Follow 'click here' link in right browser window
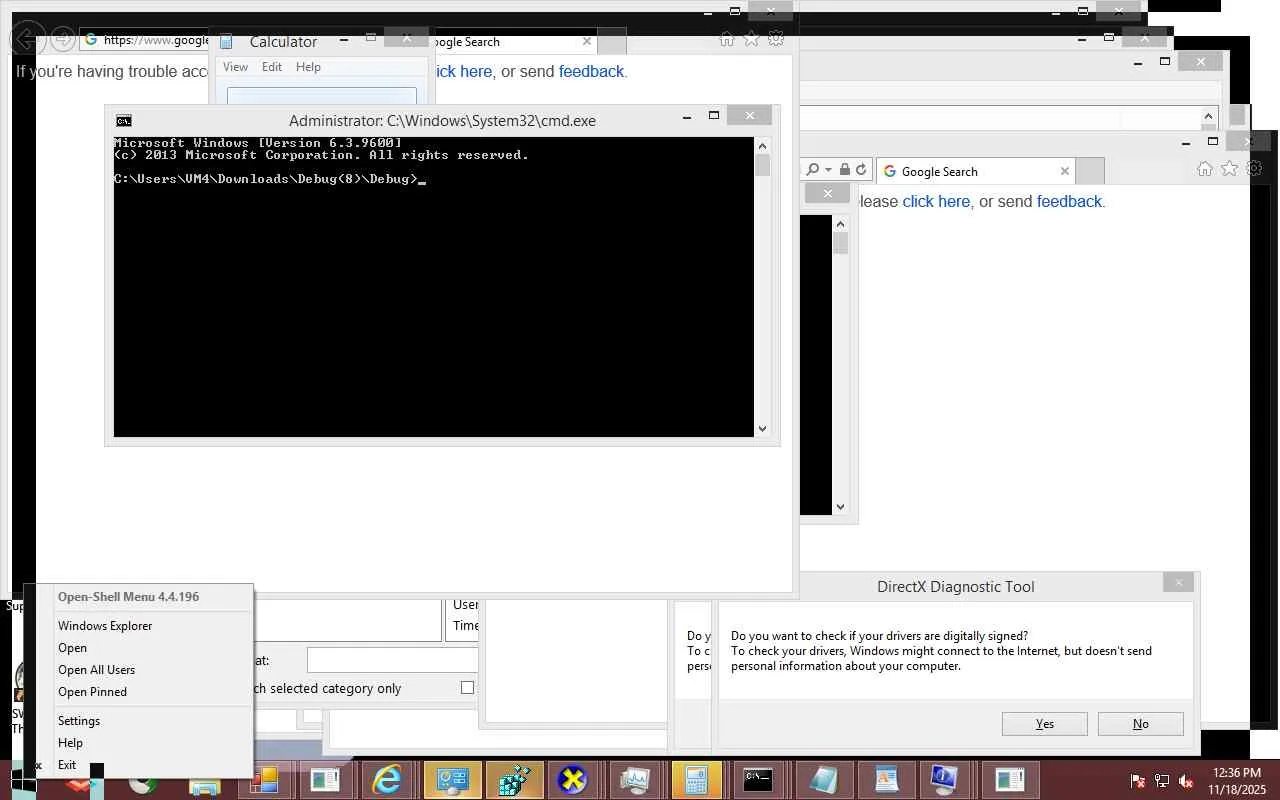 click(936, 201)
